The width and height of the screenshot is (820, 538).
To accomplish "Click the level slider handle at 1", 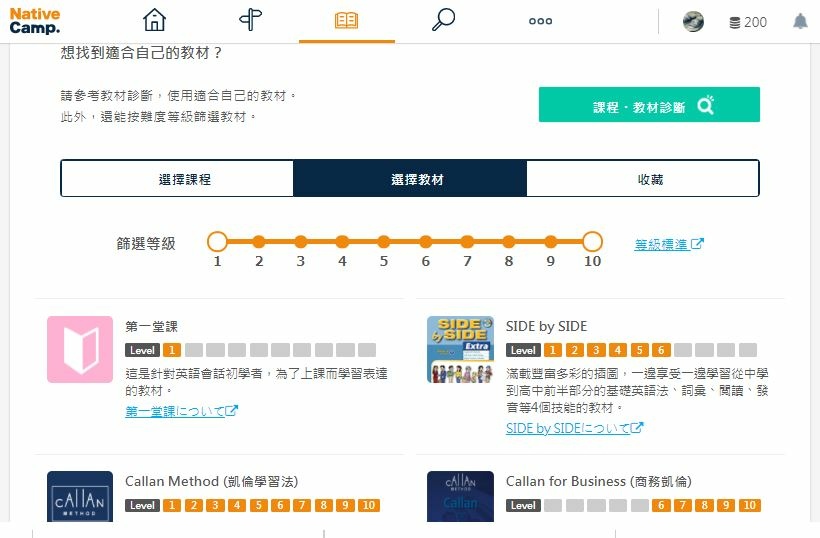I will 217,242.
